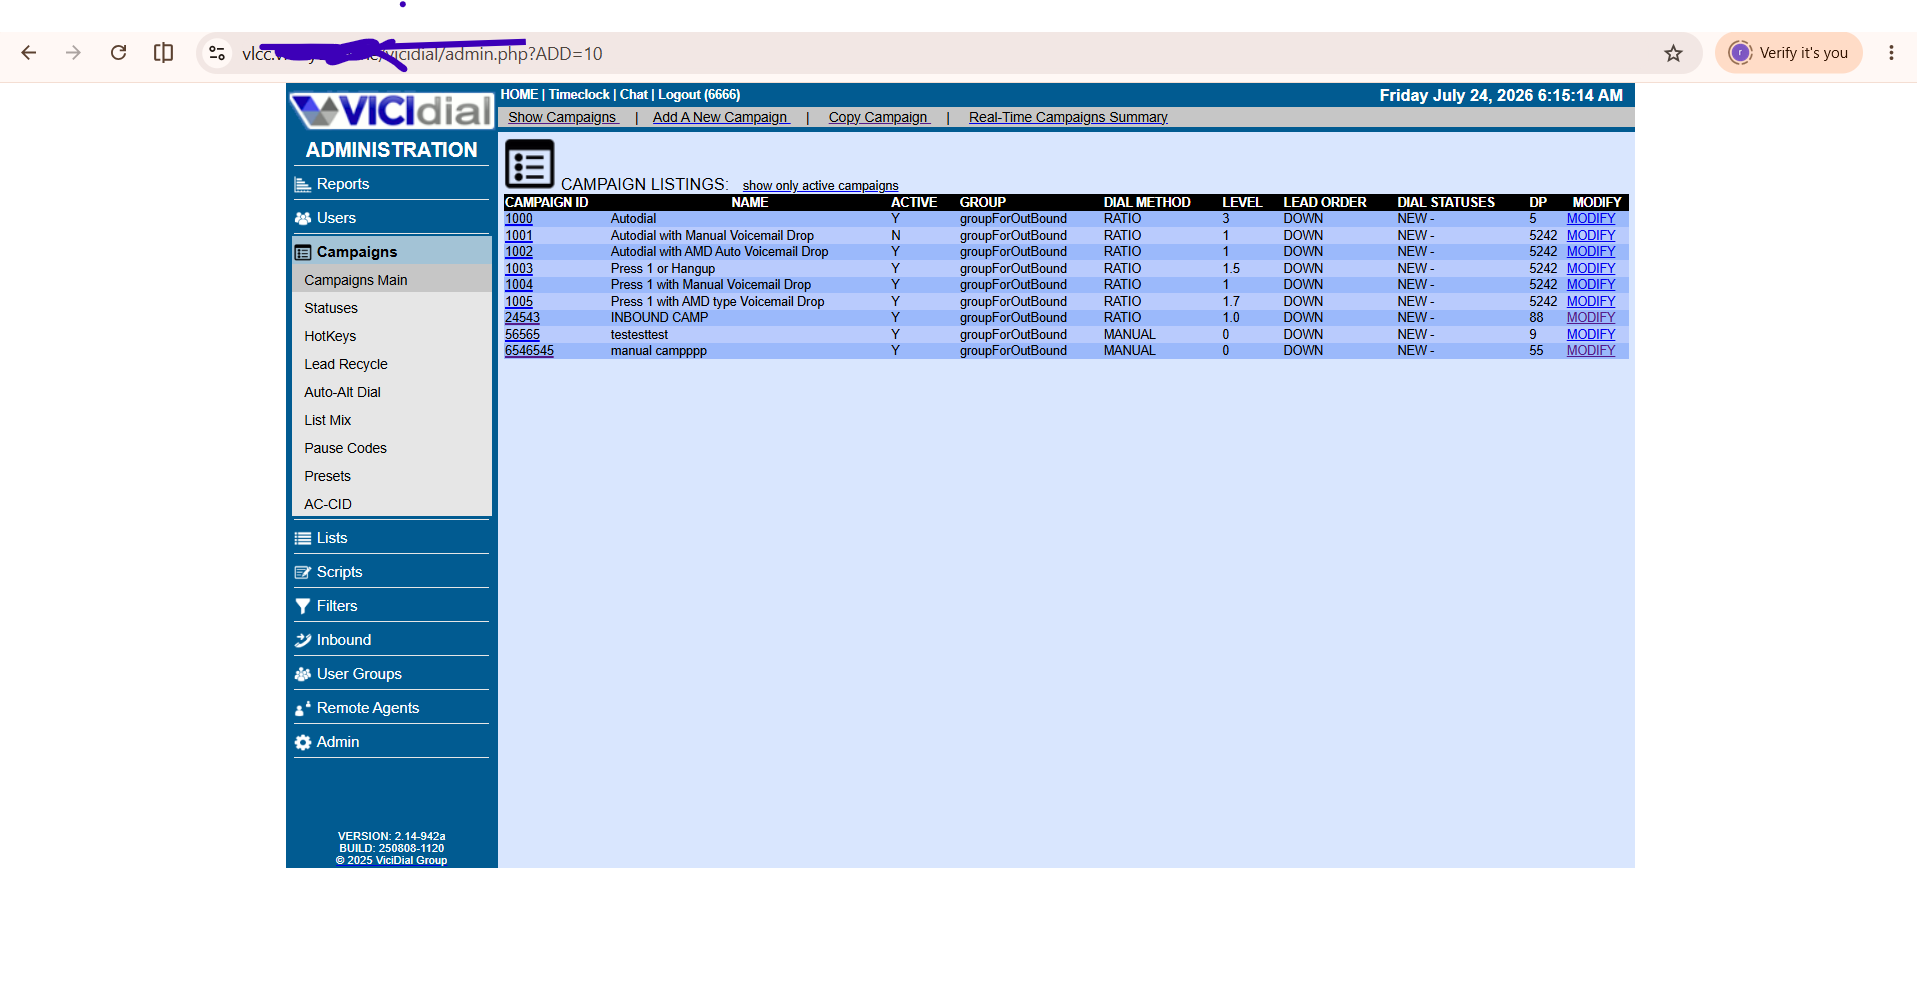
Task: Modify campaign 1003 Press 1 or Hangup
Action: coord(1590,268)
